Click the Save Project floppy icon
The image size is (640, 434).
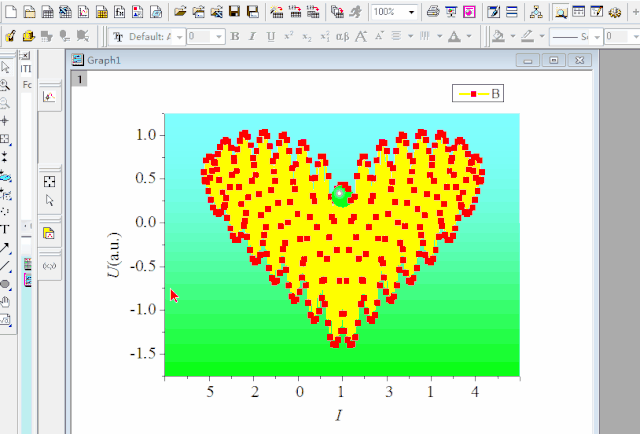pos(234,12)
